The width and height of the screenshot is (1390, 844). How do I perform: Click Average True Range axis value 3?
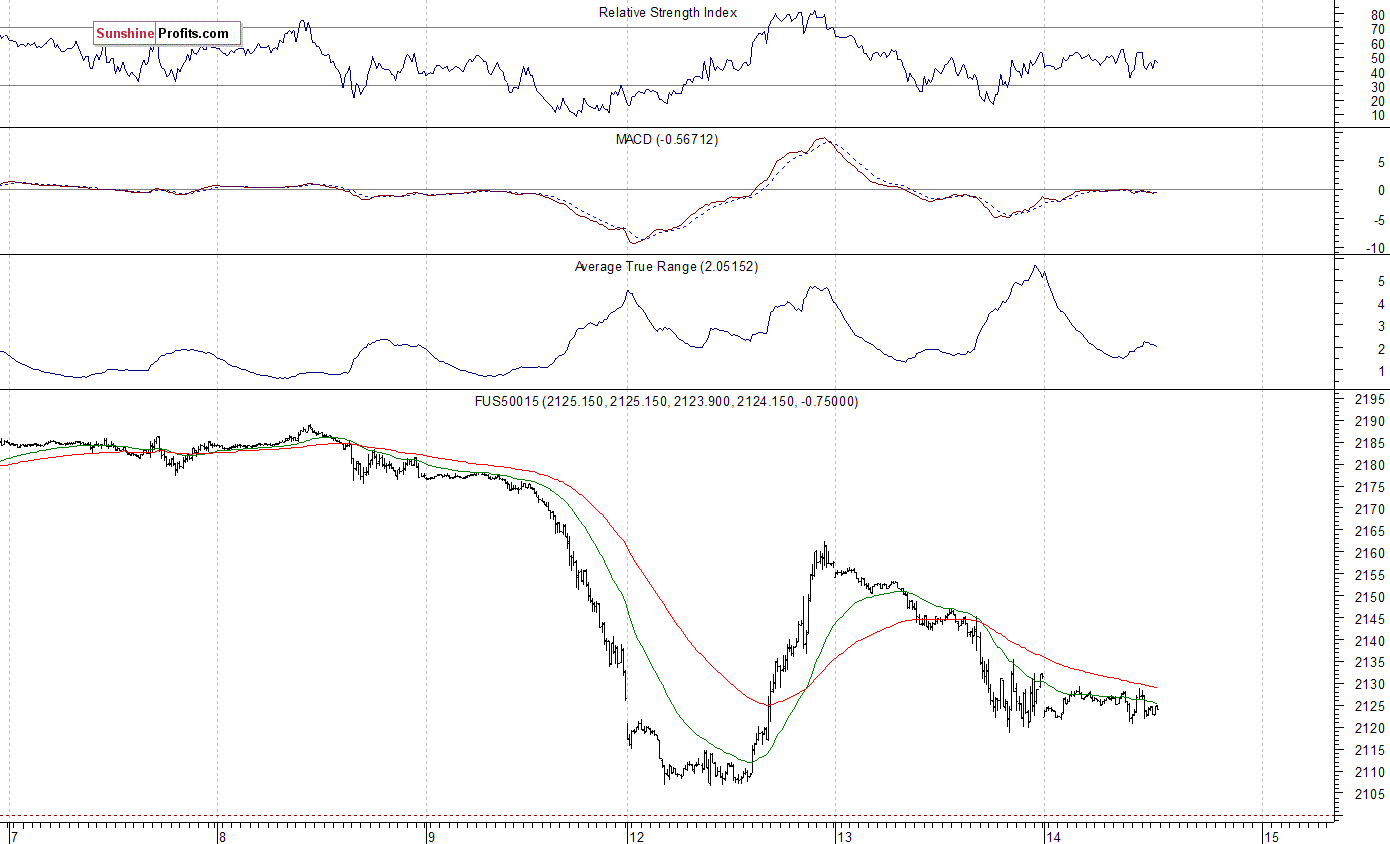[x=1381, y=327]
